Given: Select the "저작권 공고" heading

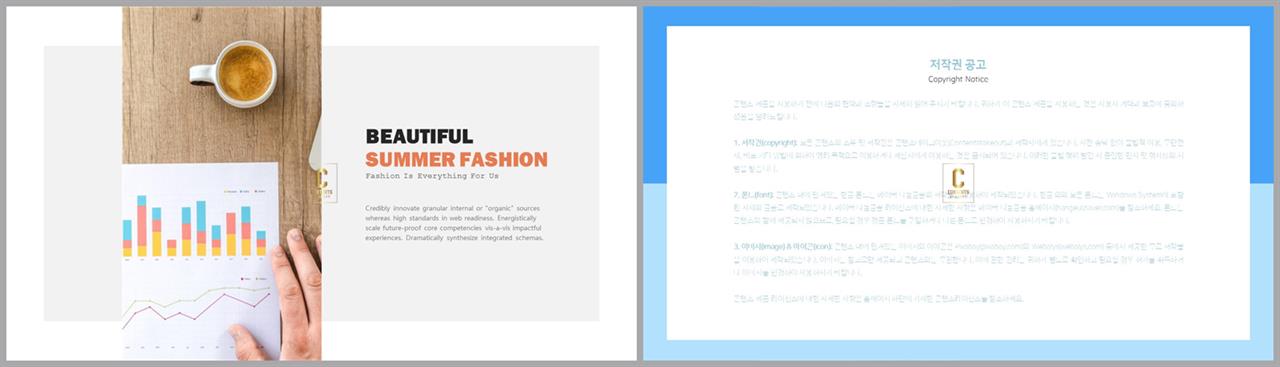Looking at the screenshot, I should 958,64.
